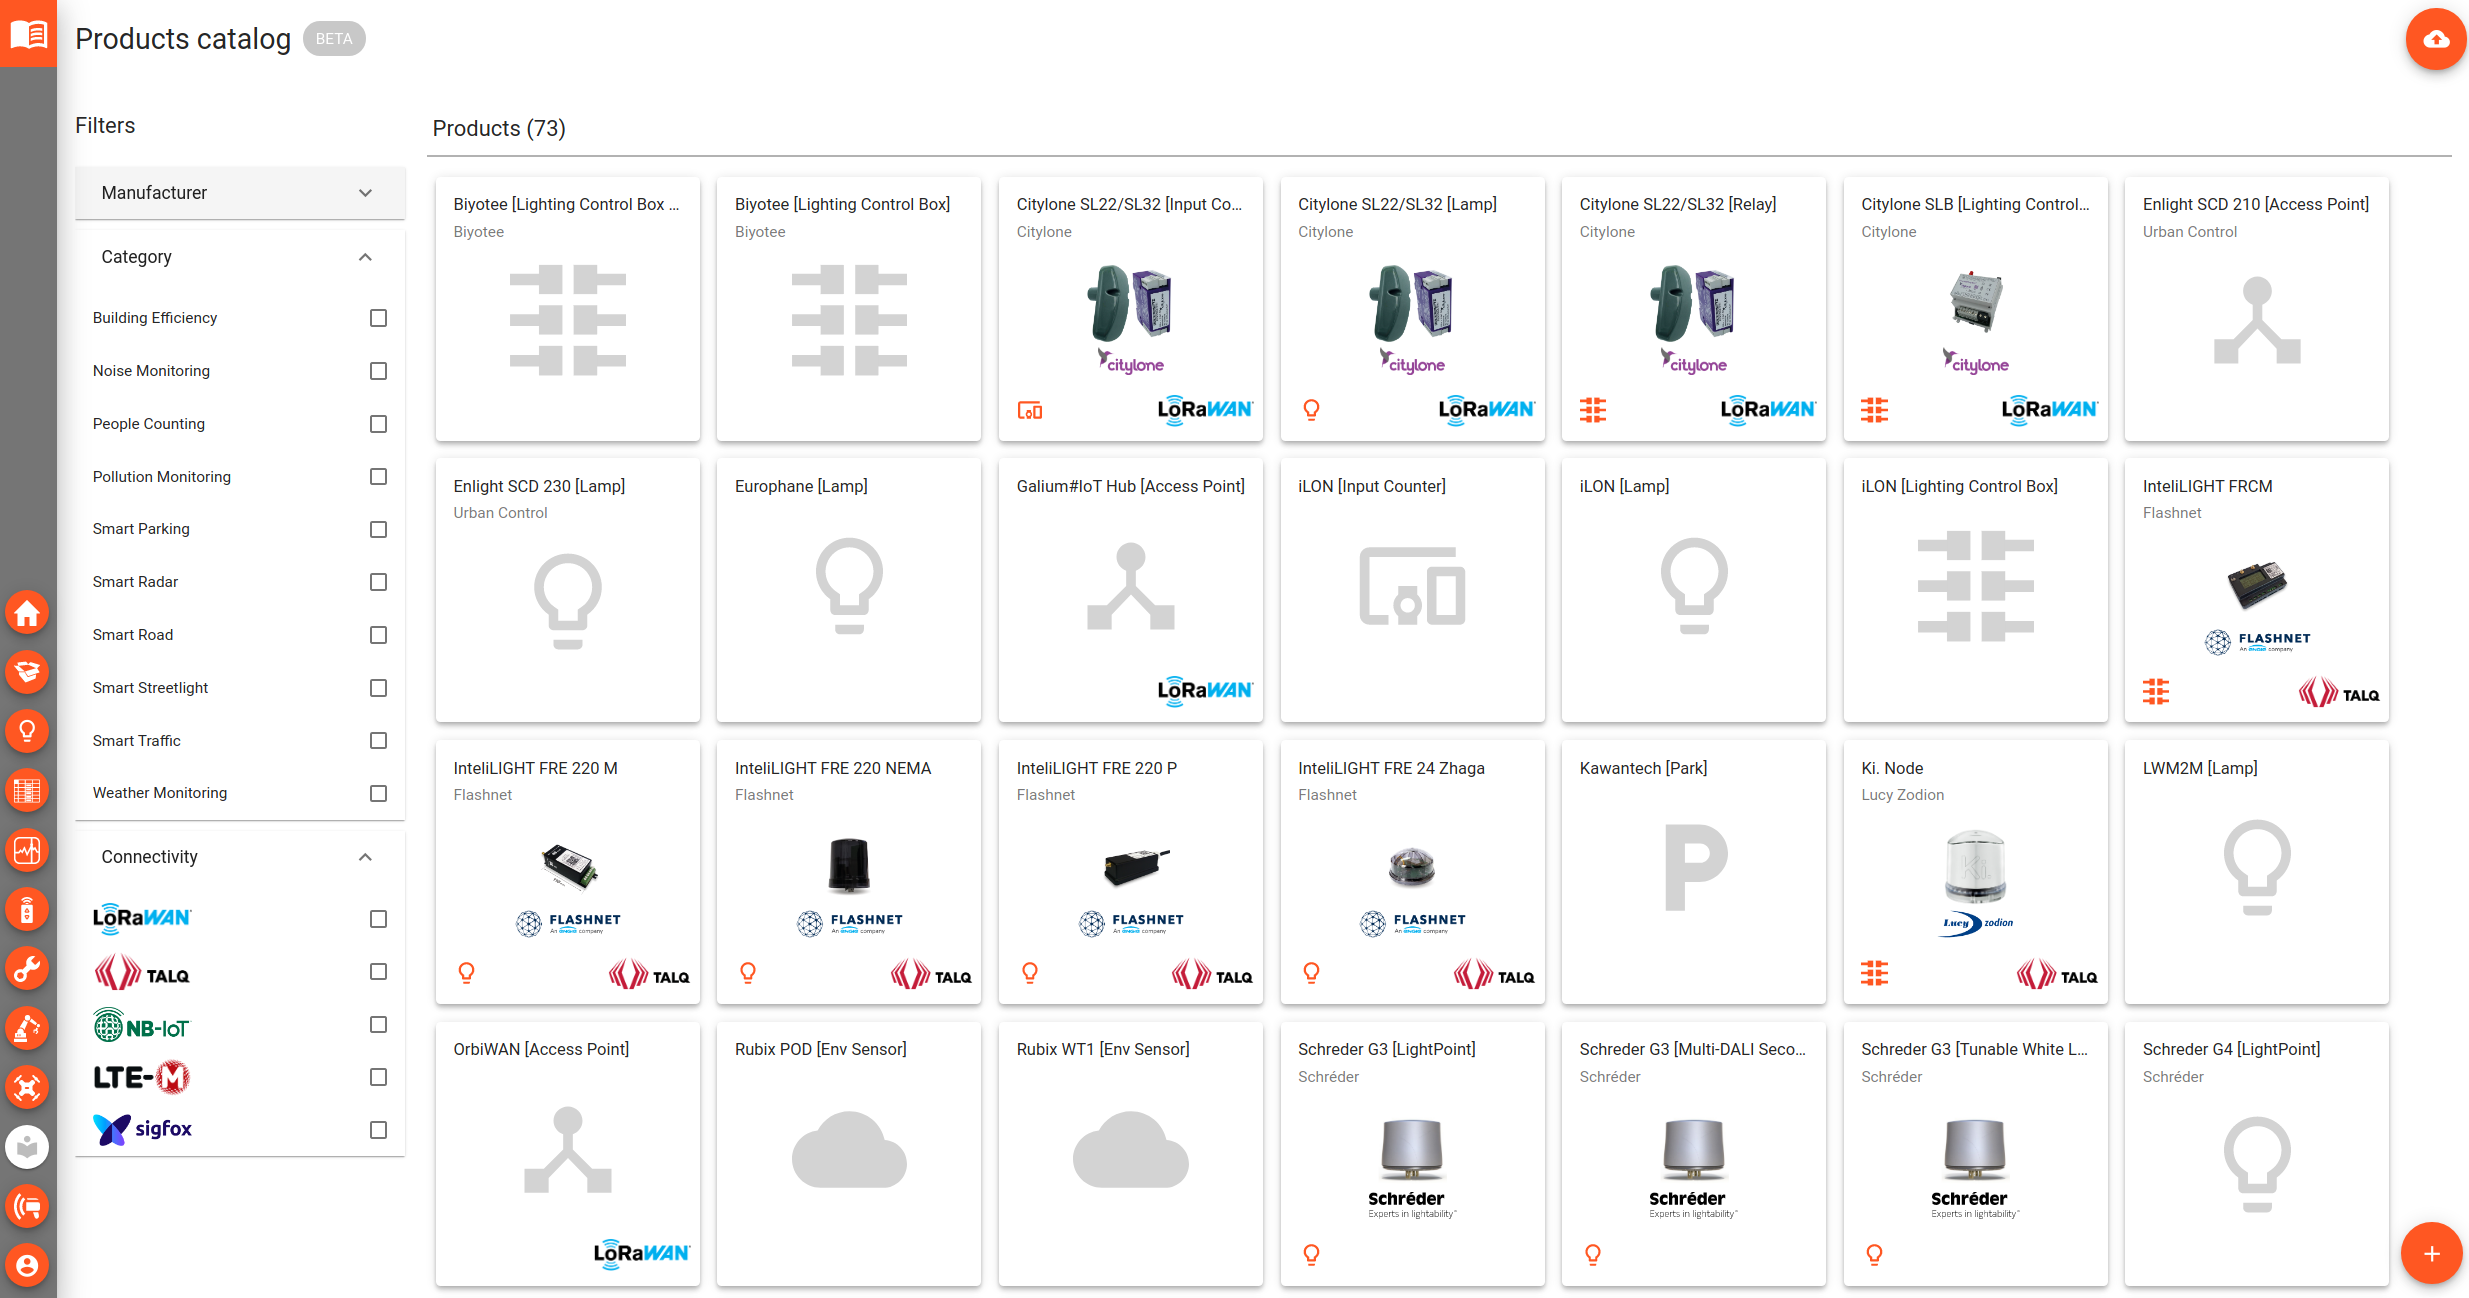Select the Schreder G4 [LightPoint] title
The height and width of the screenshot is (1298, 2469).
pos(2231,1049)
